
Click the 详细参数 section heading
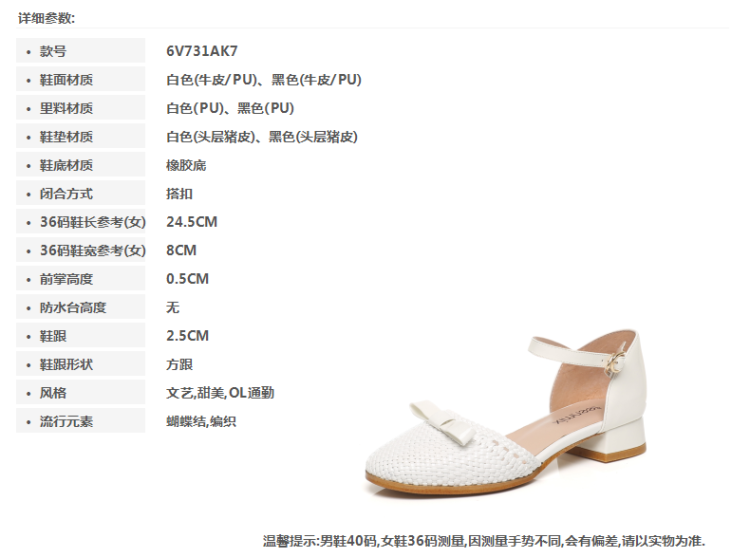pos(46,18)
